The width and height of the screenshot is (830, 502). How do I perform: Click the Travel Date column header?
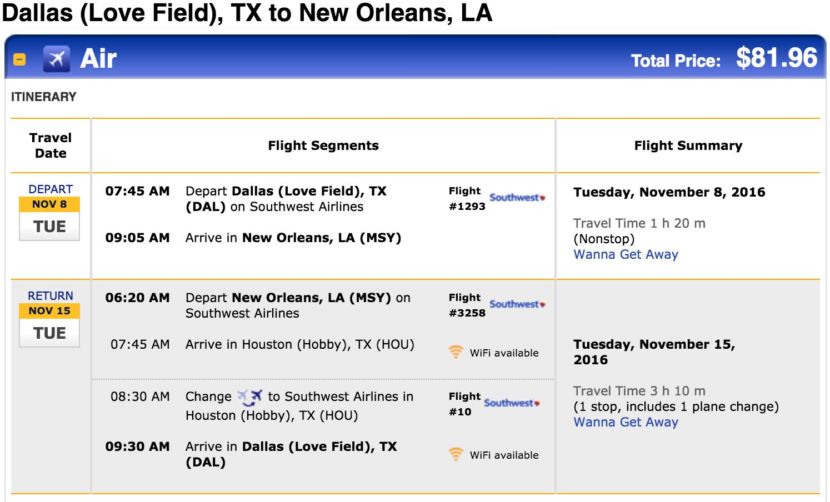[50, 146]
